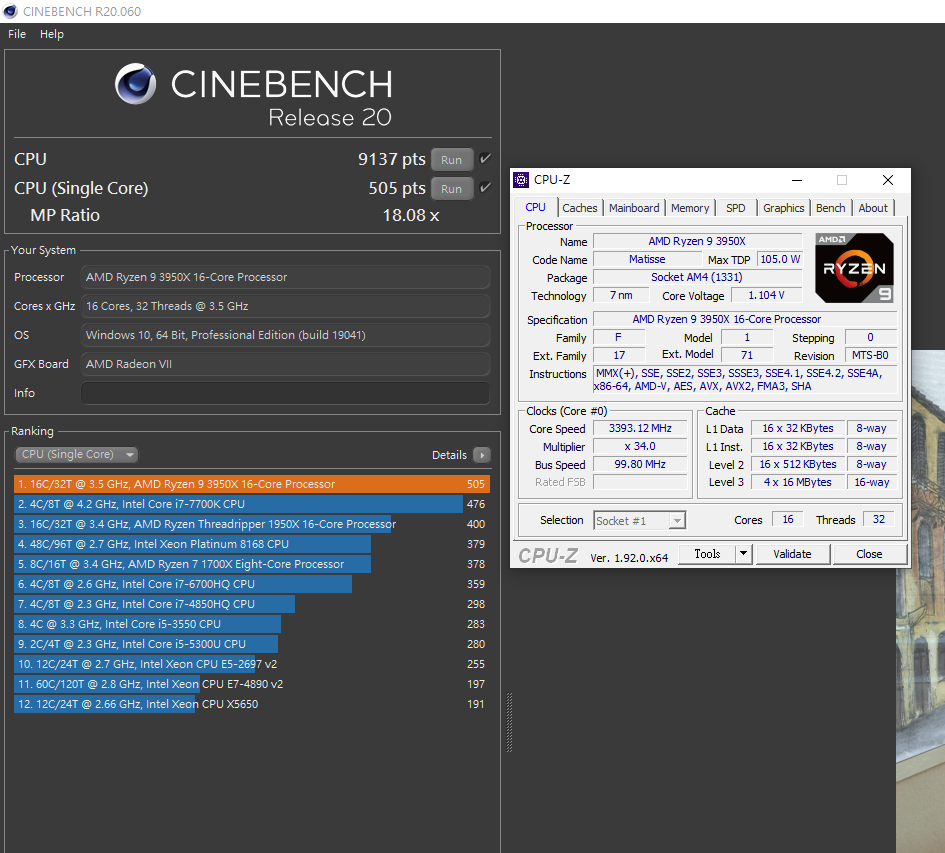Select the Intel Core i7-7700K ranking row

[x=252, y=504]
